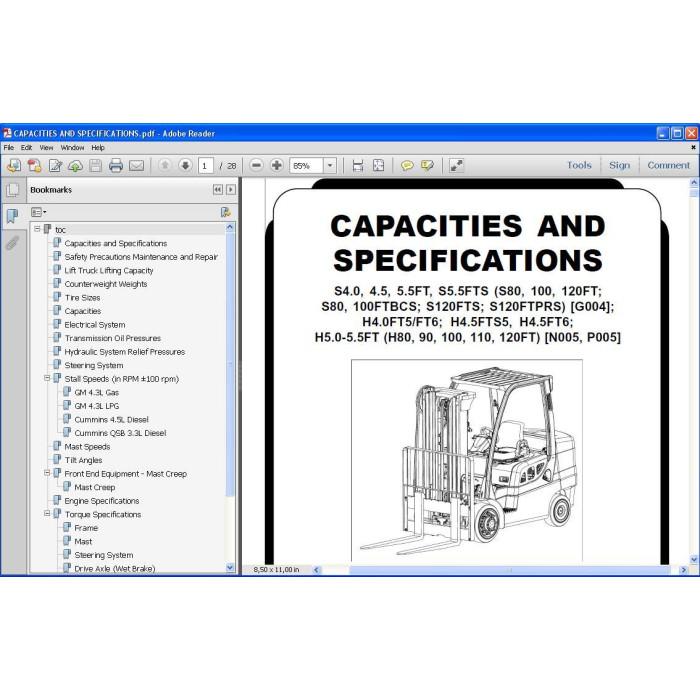This screenshot has height=700, width=700.
Task: Open the Help menu
Action: click(98, 148)
